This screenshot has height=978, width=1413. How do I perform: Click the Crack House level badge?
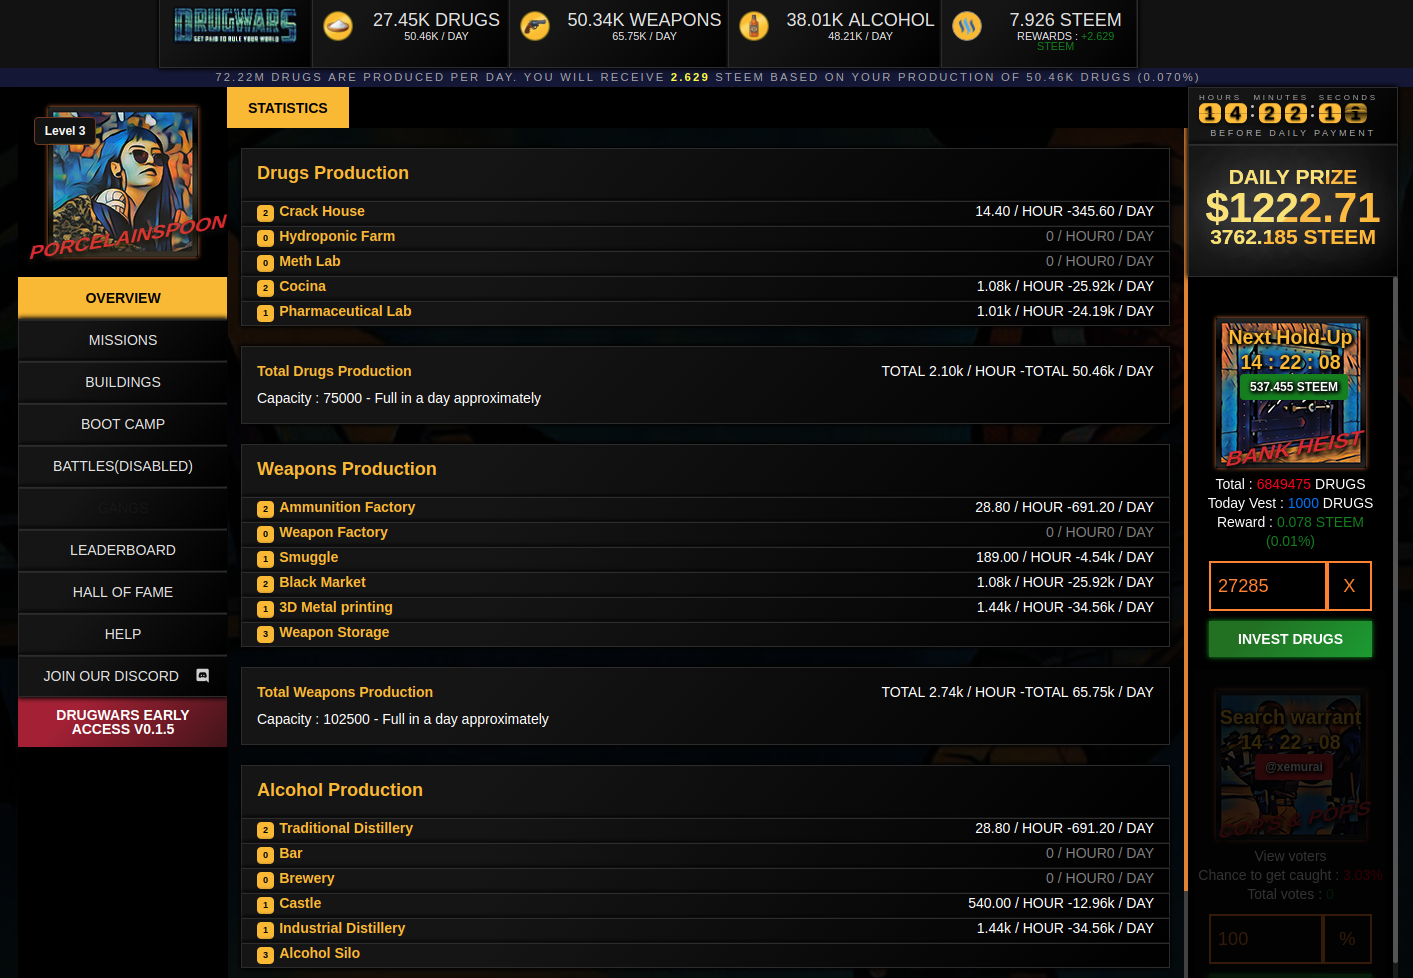pyautogui.click(x=265, y=213)
